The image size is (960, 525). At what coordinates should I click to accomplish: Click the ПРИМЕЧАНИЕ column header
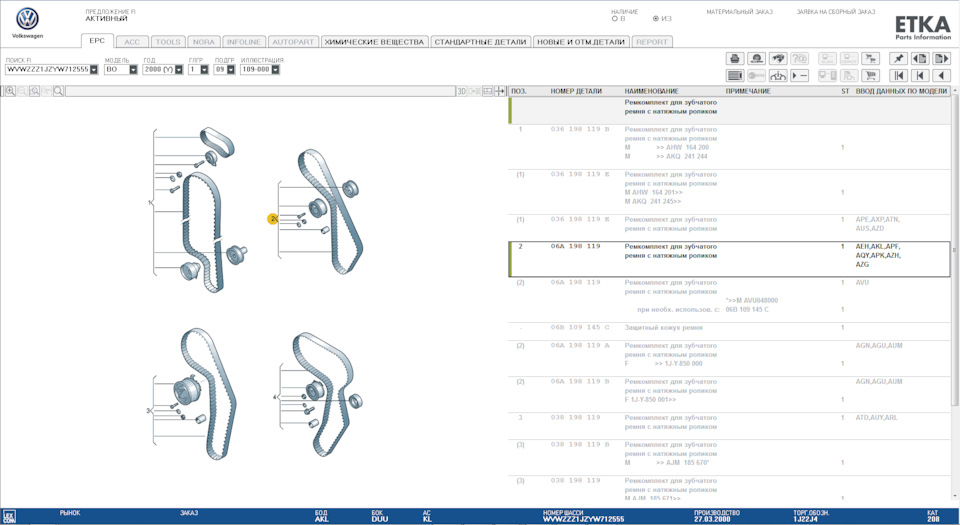(748, 91)
